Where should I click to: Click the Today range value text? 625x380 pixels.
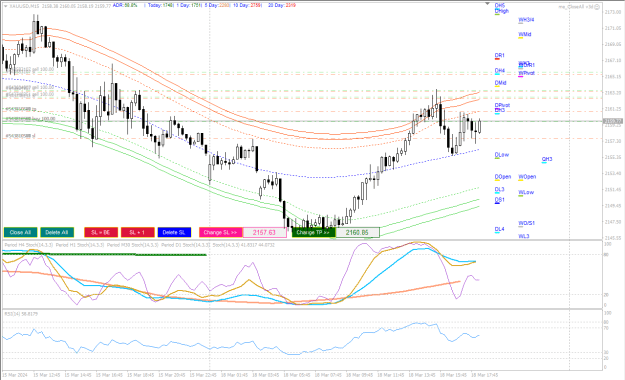pyautogui.click(x=160, y=6)
